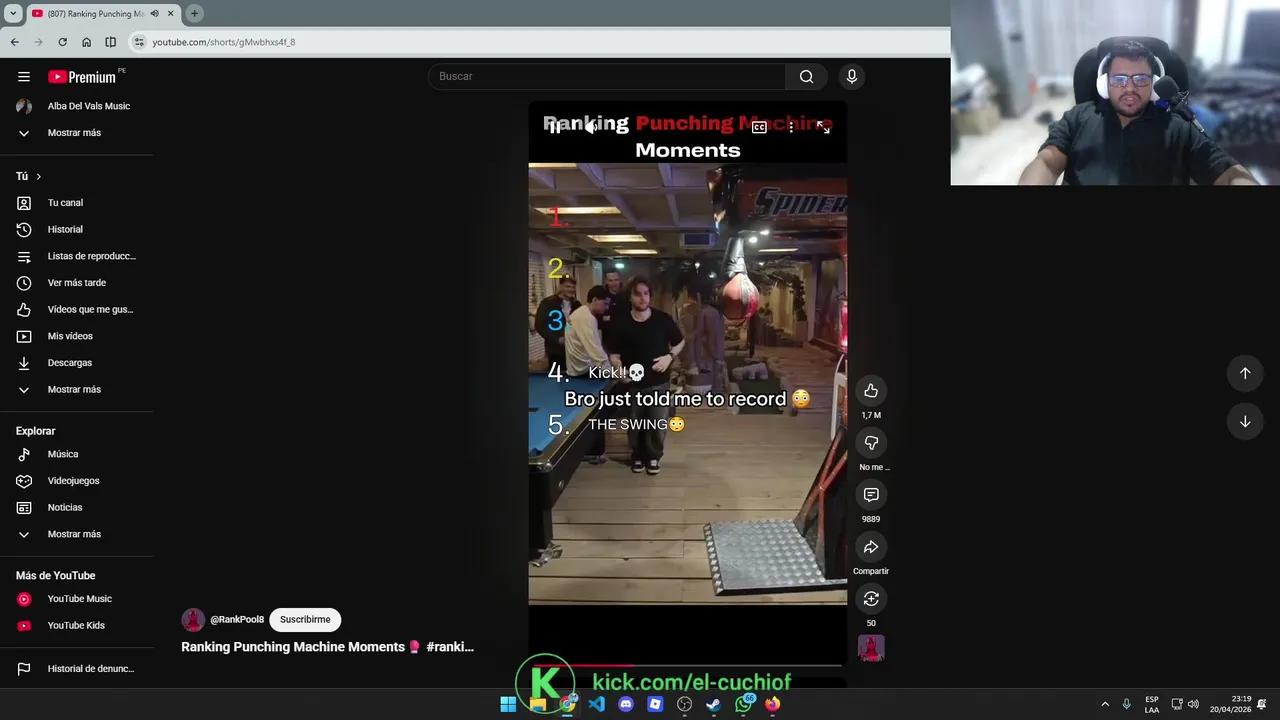Expand Mostrar más under Descargas

tap(77, 390)
